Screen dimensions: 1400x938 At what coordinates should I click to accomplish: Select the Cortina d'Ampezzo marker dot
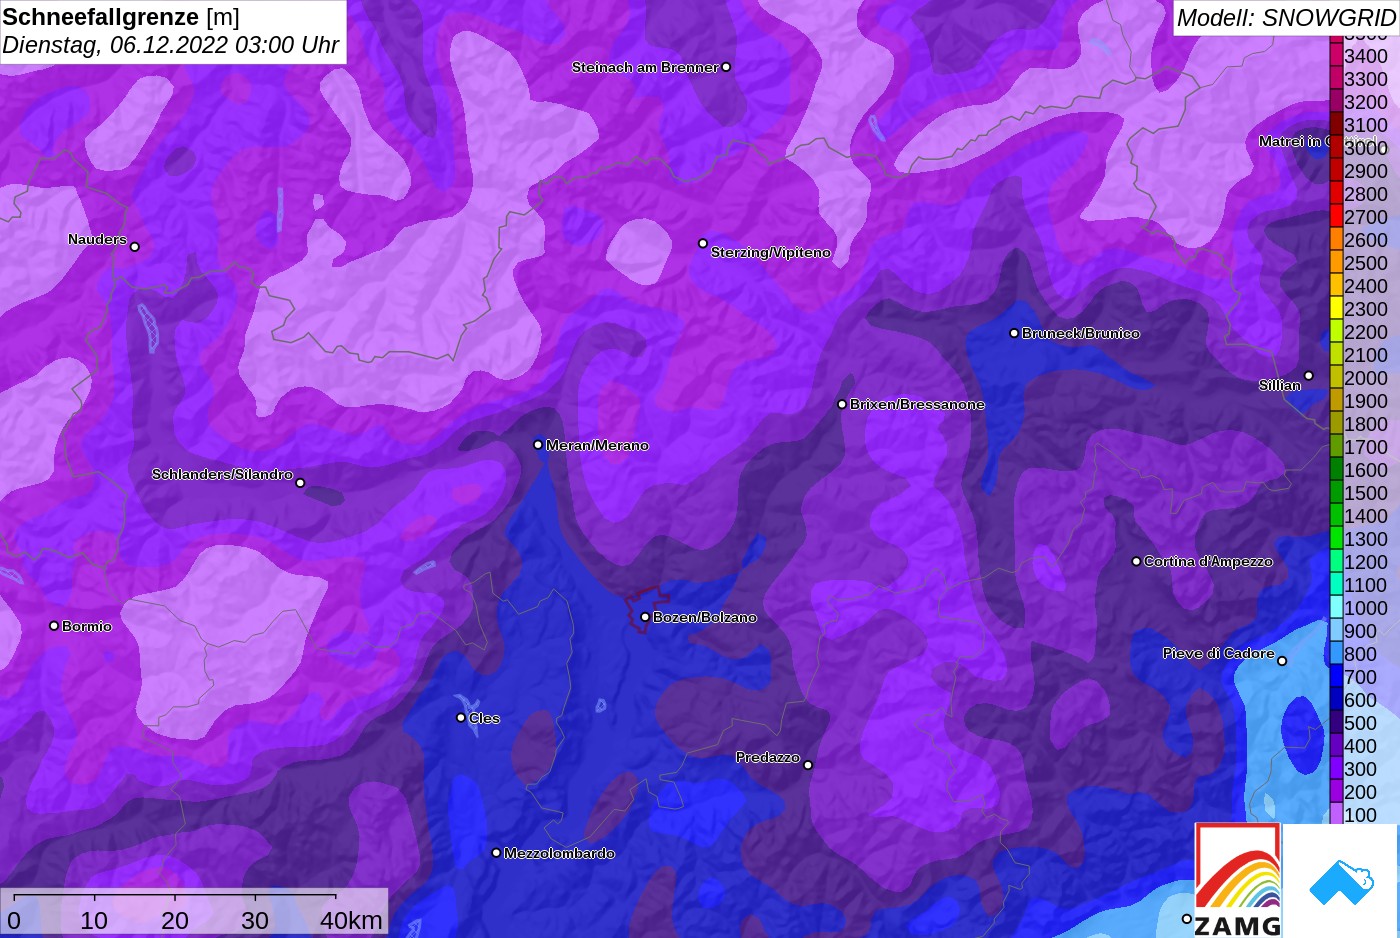(1136, 561)
